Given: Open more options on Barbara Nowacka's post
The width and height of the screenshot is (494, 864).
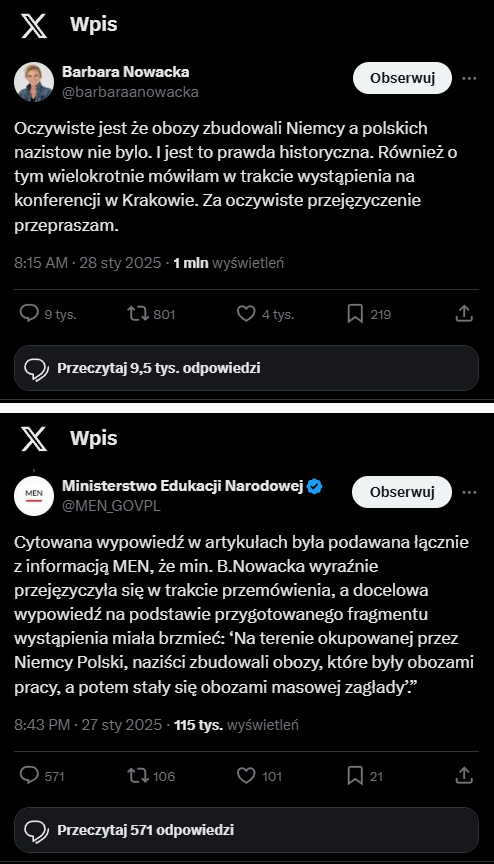Looking at the screenshot, I should [x=469, y=78].
